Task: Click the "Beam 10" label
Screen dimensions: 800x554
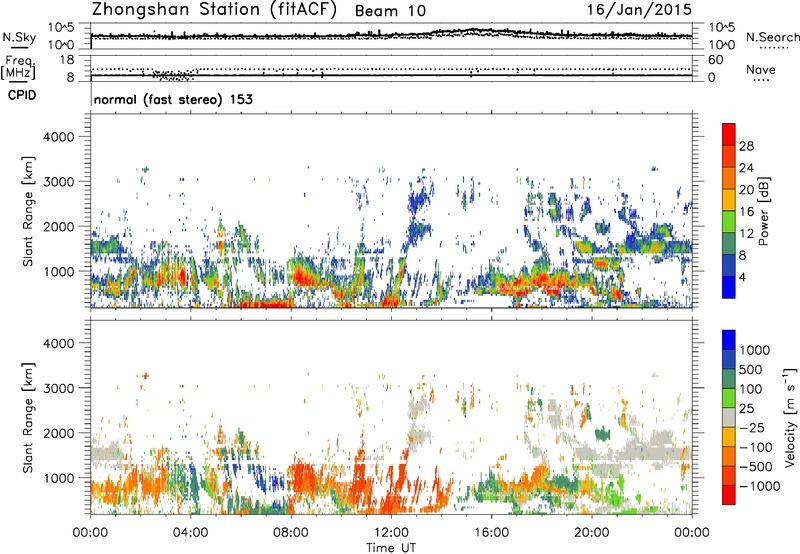Action: click(390, 11)
